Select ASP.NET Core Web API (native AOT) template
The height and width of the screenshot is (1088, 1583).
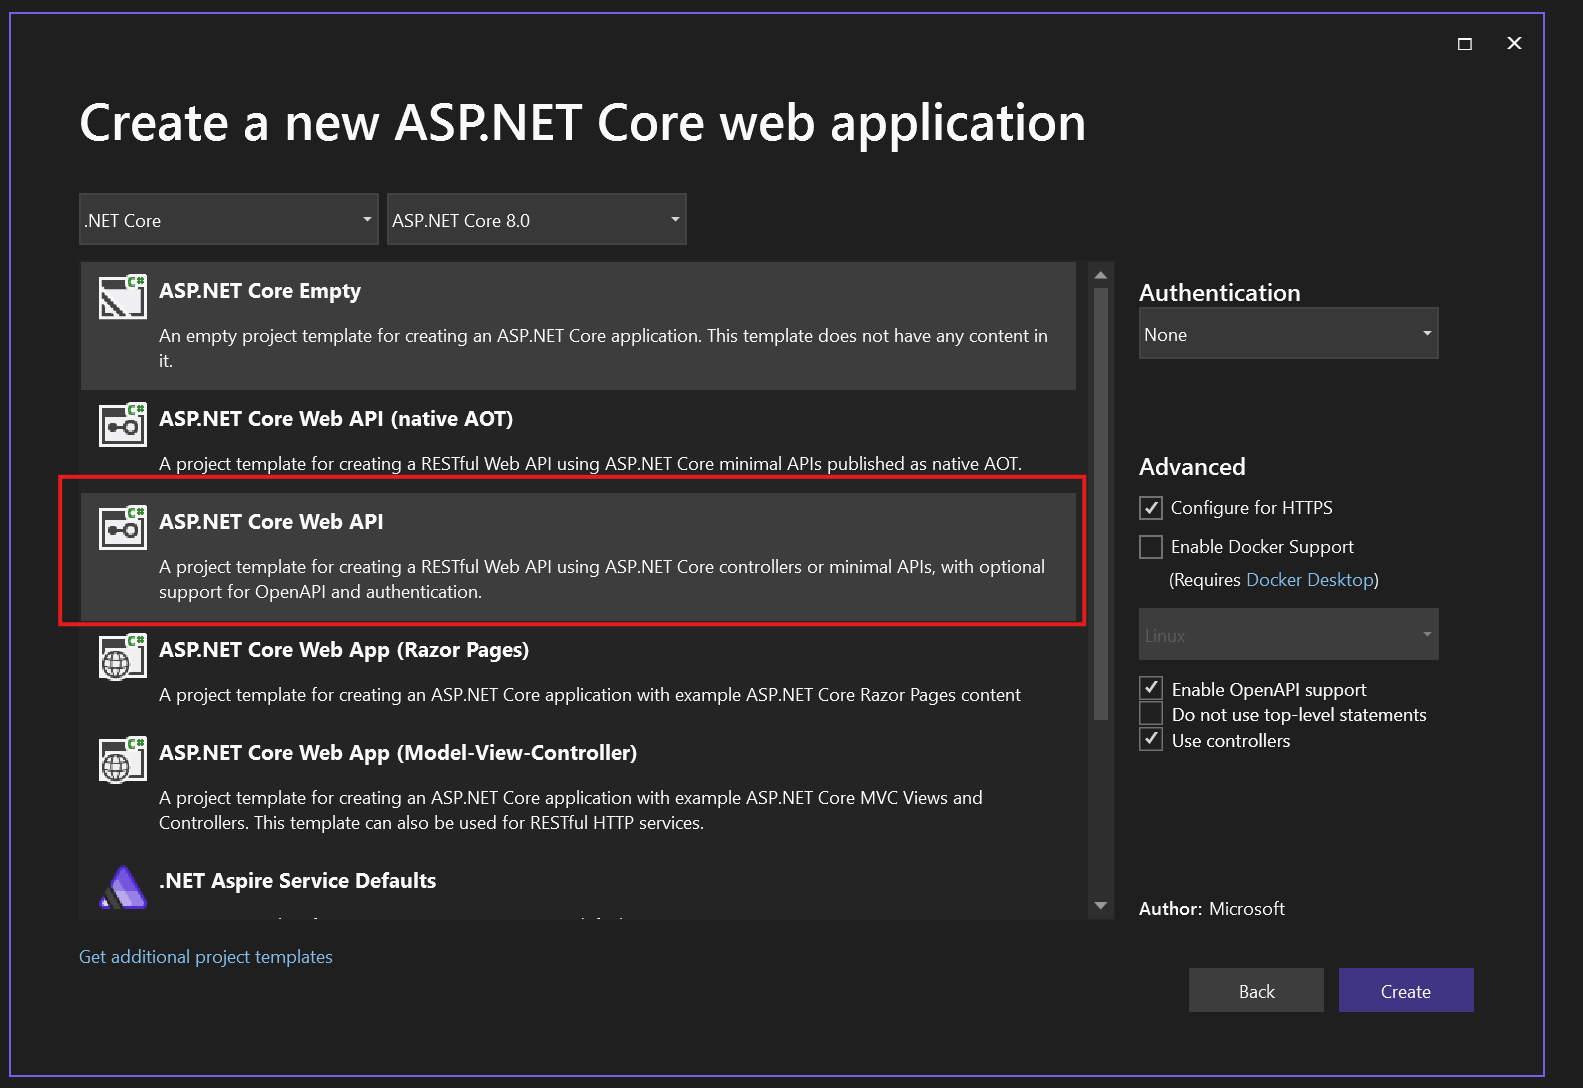[578, 441]
